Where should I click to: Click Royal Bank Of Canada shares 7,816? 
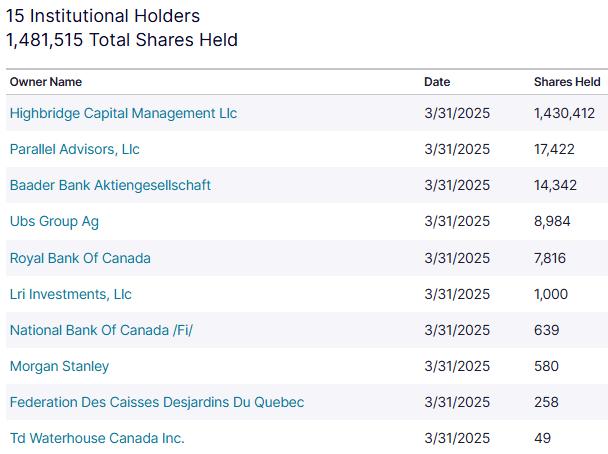pyautogui.click(x=550, y=258)
